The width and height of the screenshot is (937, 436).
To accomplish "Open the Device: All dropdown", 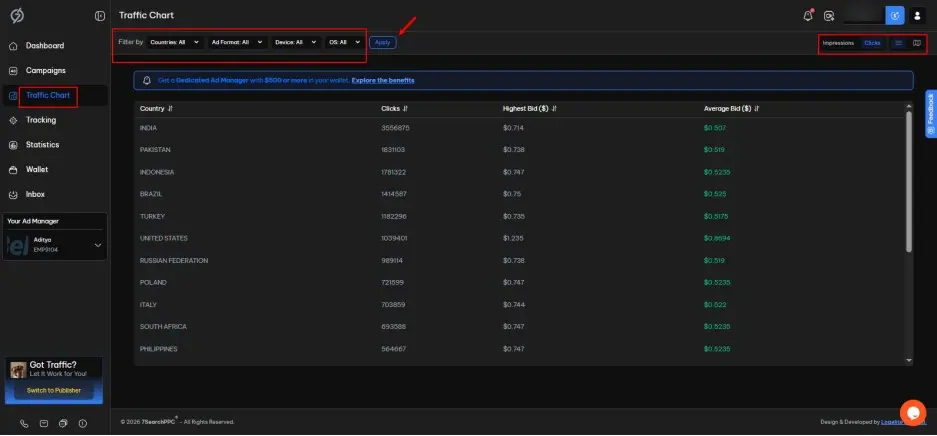I will click(x=296, y=42).
